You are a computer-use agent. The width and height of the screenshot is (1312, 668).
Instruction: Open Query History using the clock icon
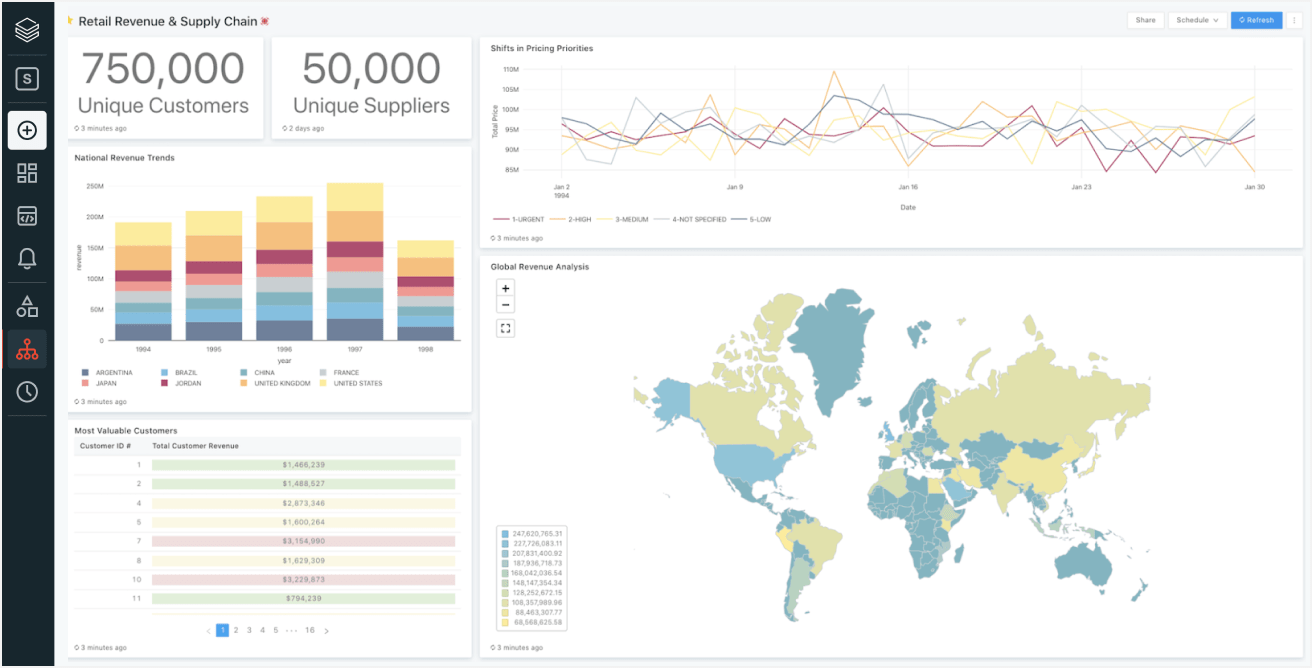27,391
